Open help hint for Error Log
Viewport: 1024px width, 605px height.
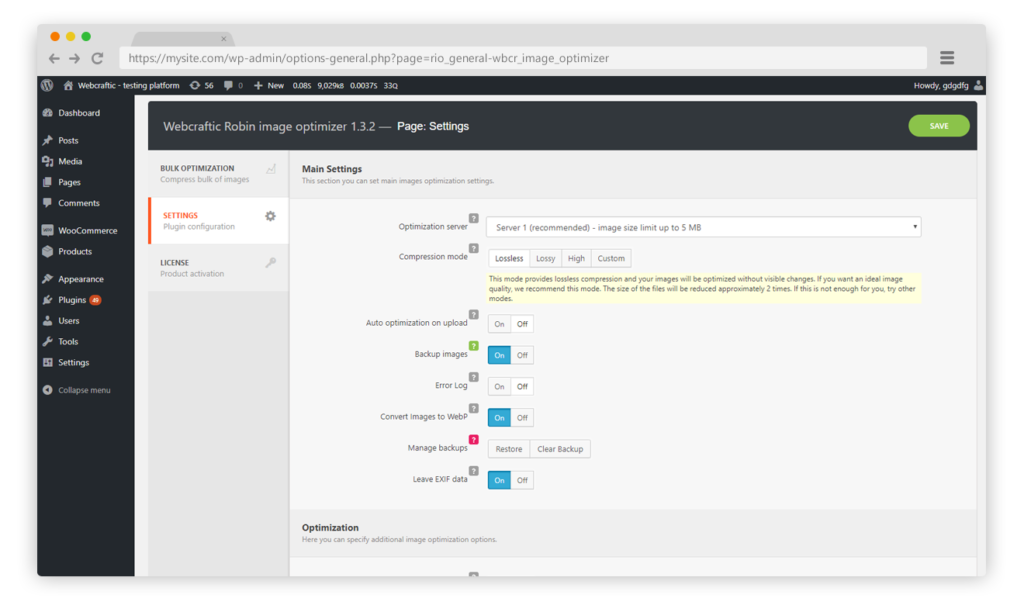click(x=473, y=377)
